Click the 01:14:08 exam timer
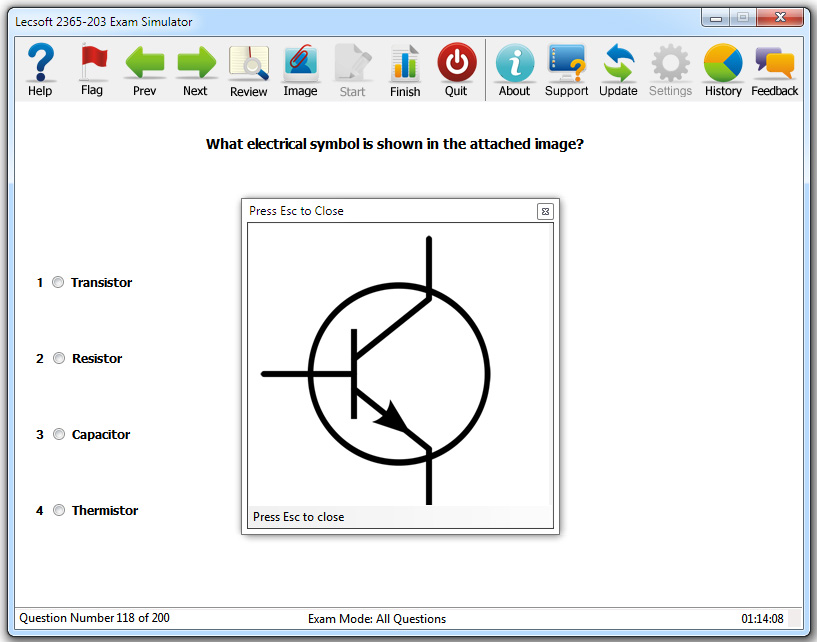The height and width of the screenshot is (642, 817). 762,619
